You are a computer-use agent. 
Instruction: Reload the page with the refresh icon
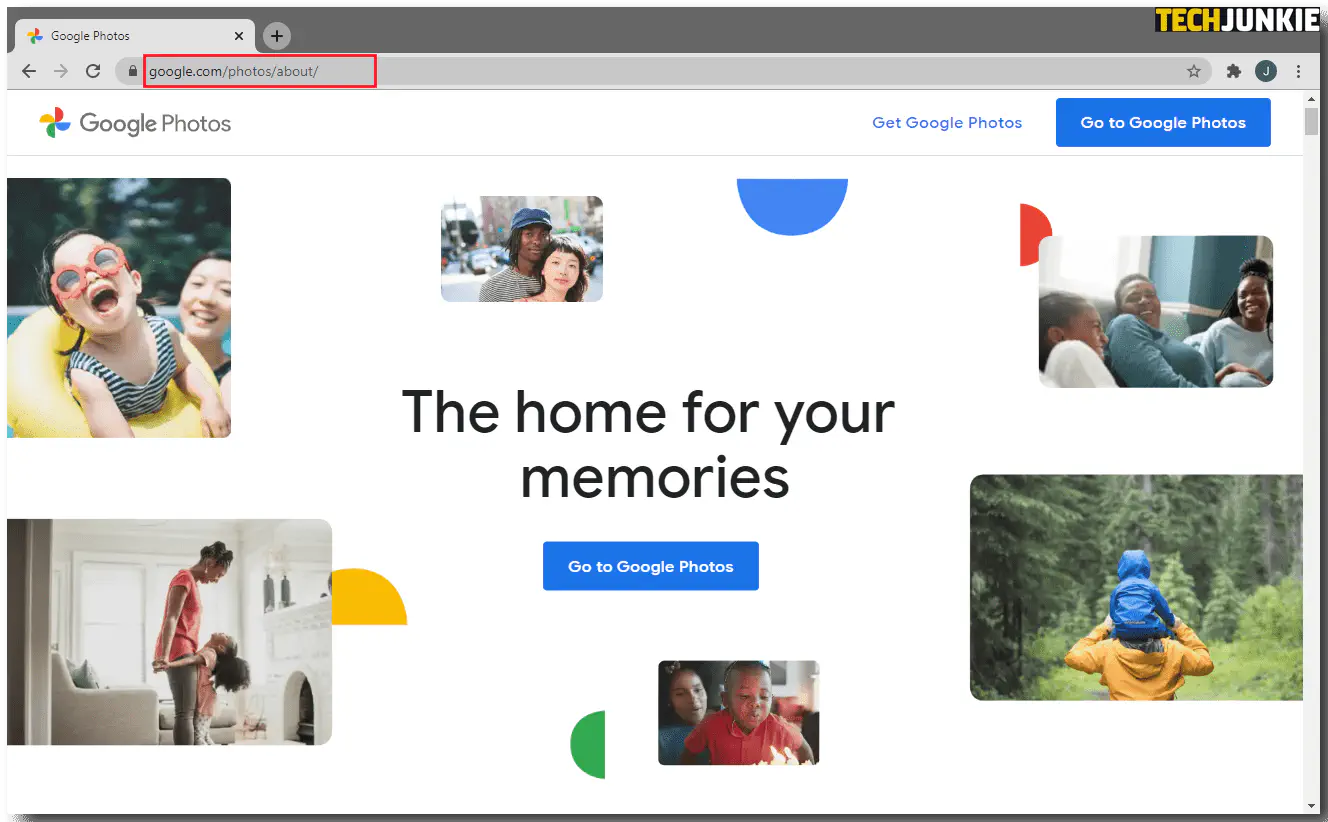(x=93, y=71)
